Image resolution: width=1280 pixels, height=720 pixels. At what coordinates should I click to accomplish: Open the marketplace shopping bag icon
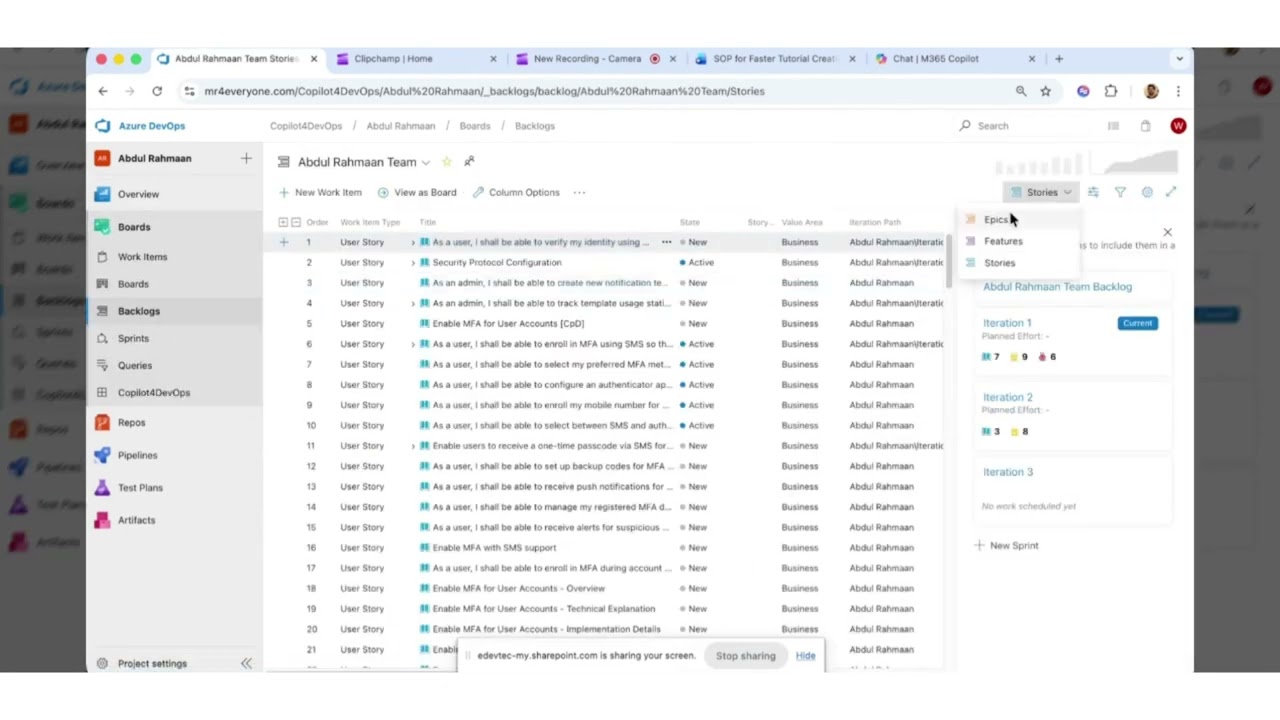1145,126
